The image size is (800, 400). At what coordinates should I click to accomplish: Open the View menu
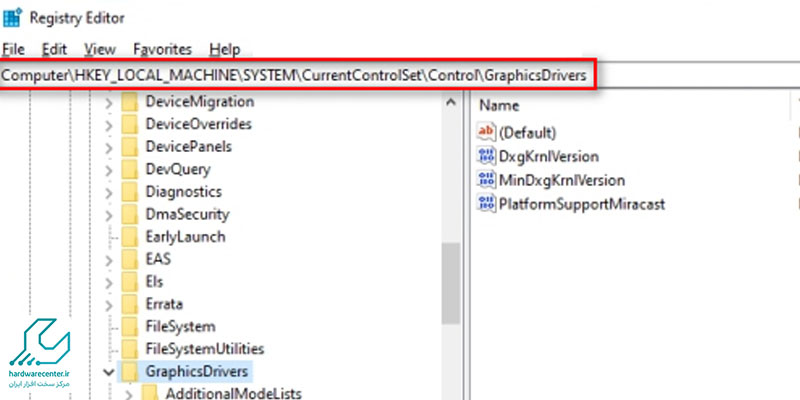(100, 49)
